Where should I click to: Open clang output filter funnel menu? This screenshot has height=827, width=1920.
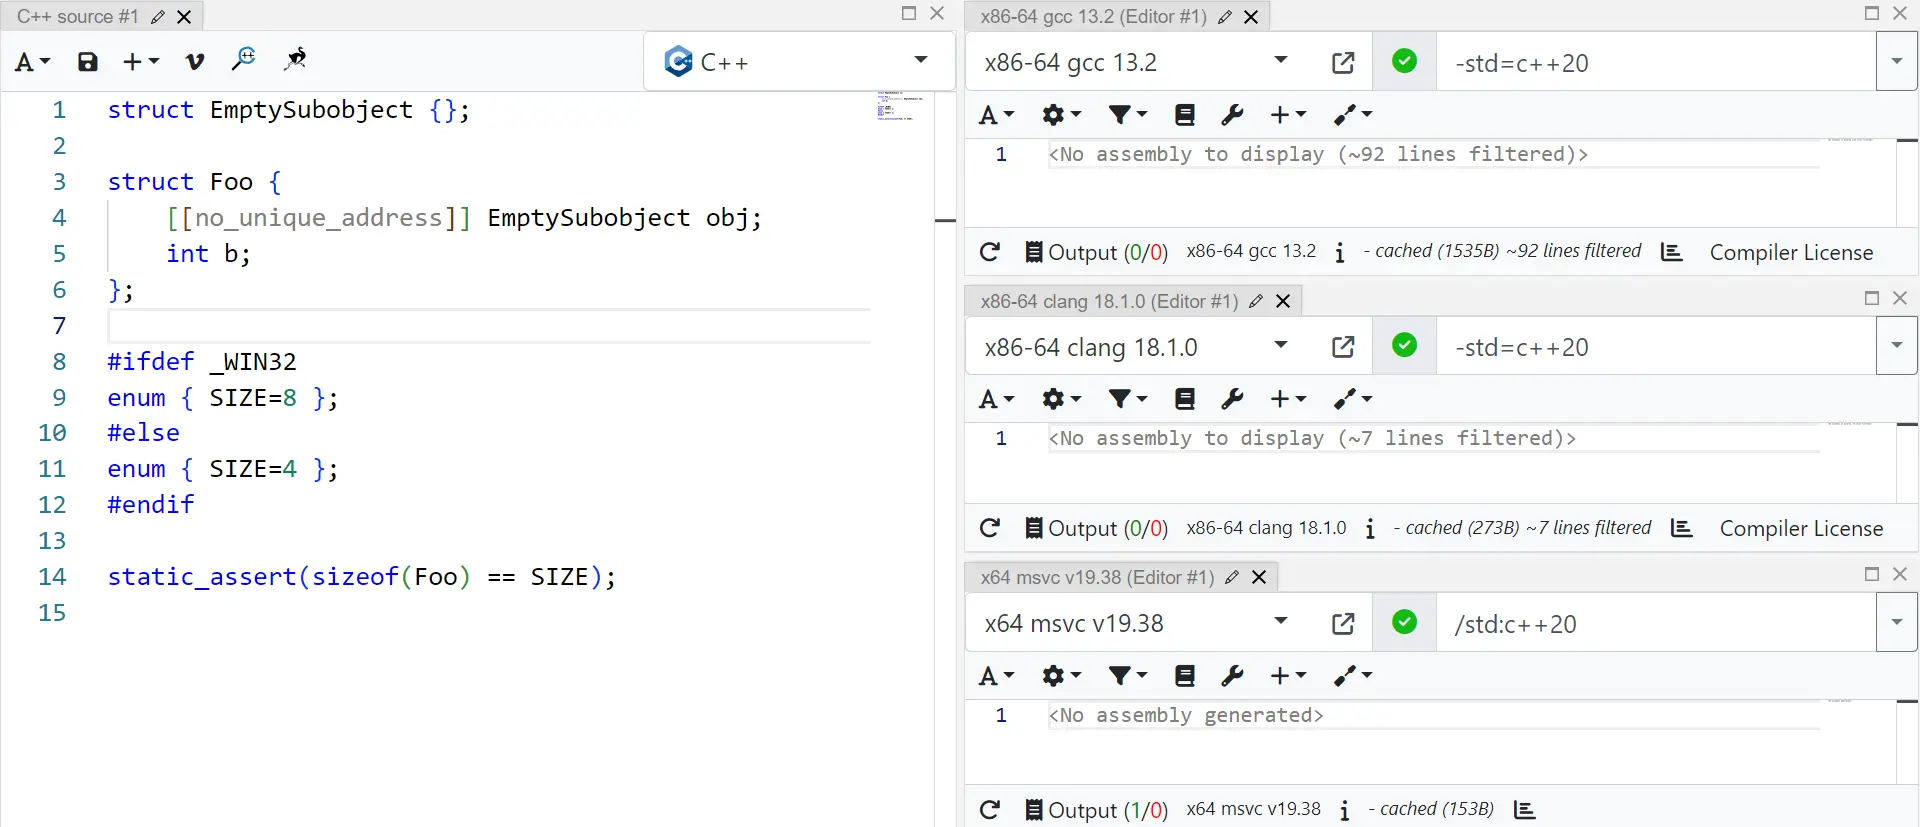1127,400
